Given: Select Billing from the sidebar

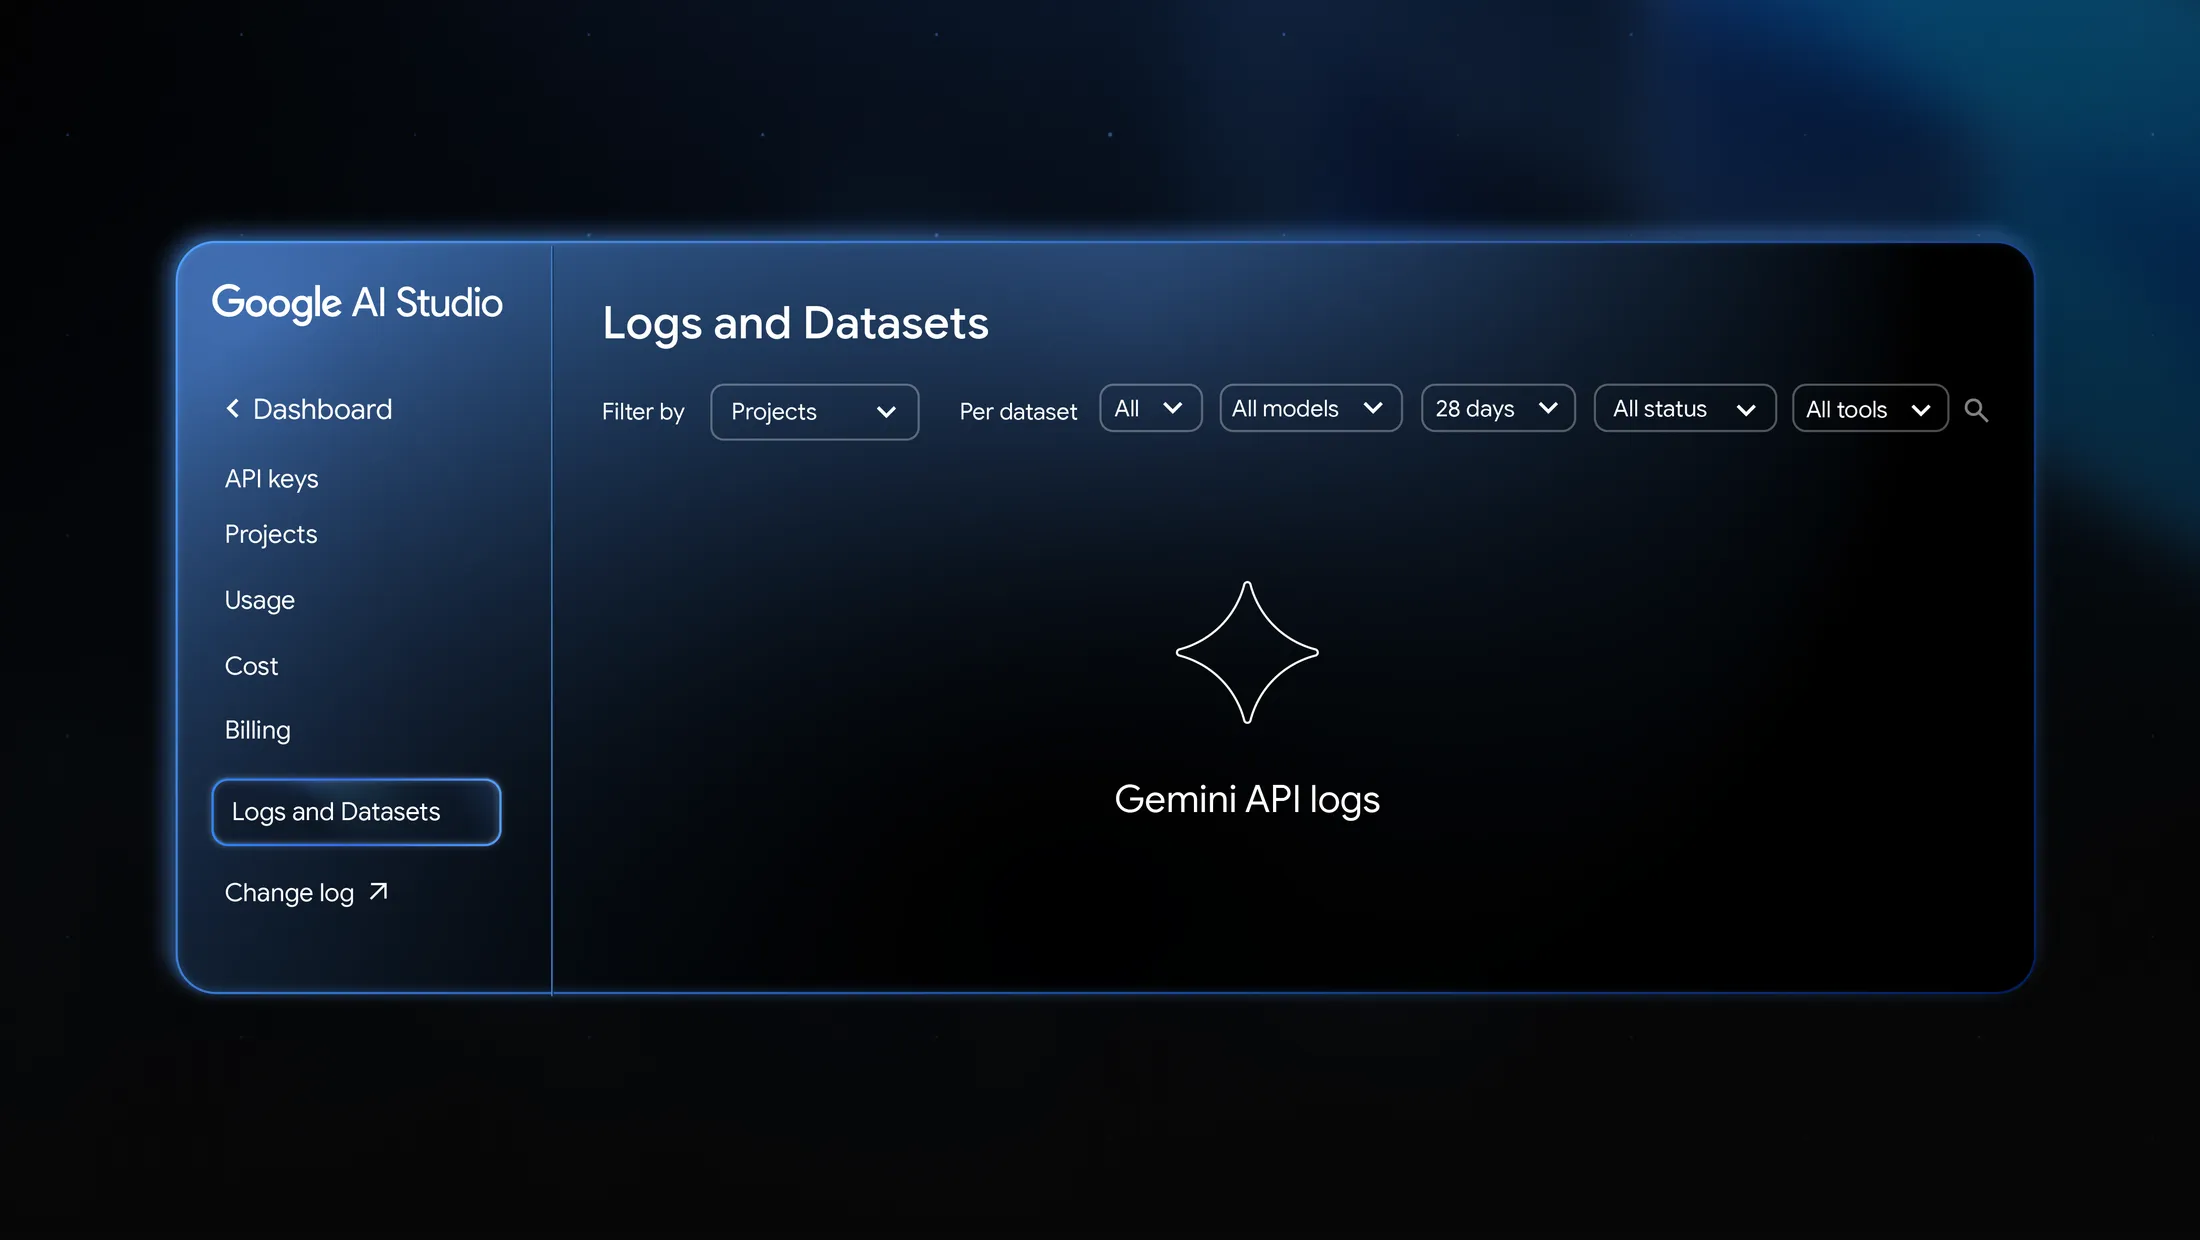Looking at the screenshot, I should coord(257,730).
